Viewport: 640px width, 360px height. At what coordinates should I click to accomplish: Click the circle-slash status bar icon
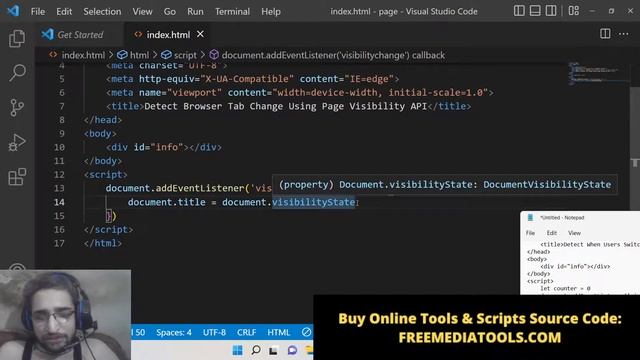coord(306,332)
